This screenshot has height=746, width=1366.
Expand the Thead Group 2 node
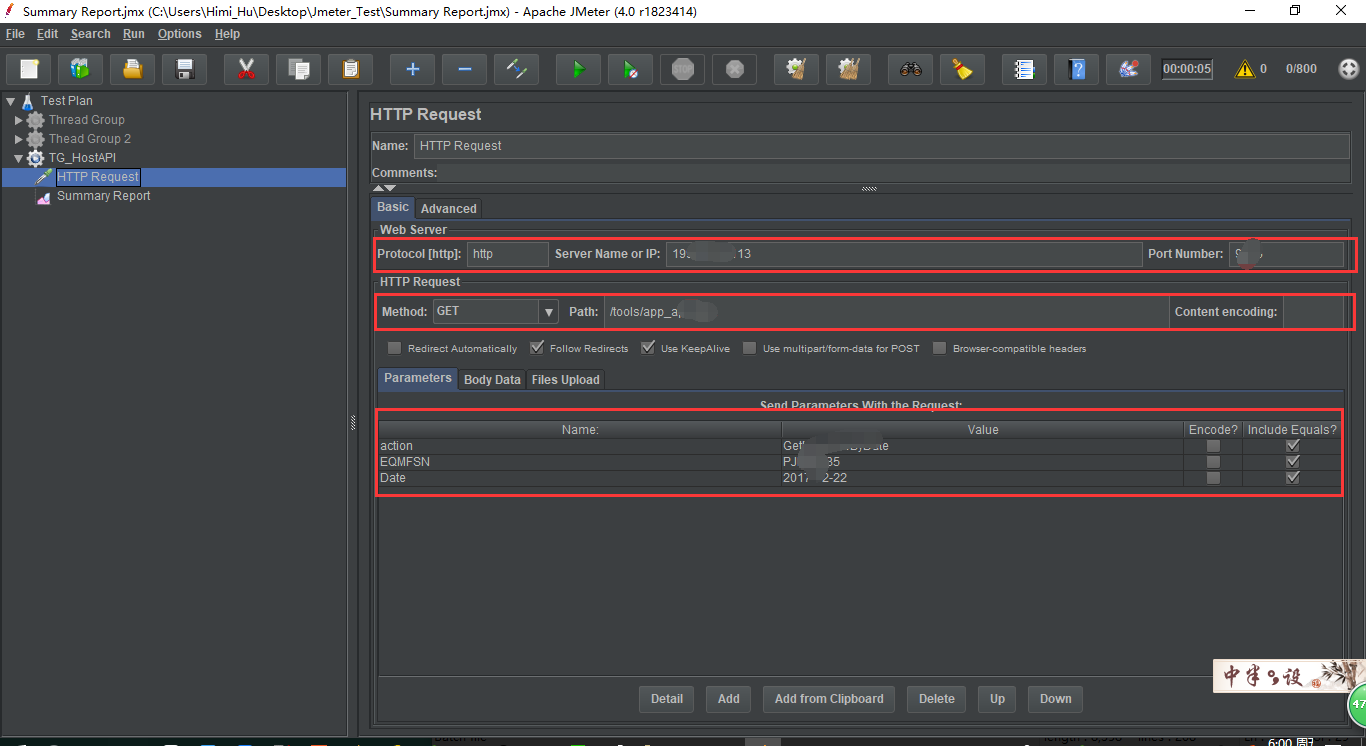[18, 139]
